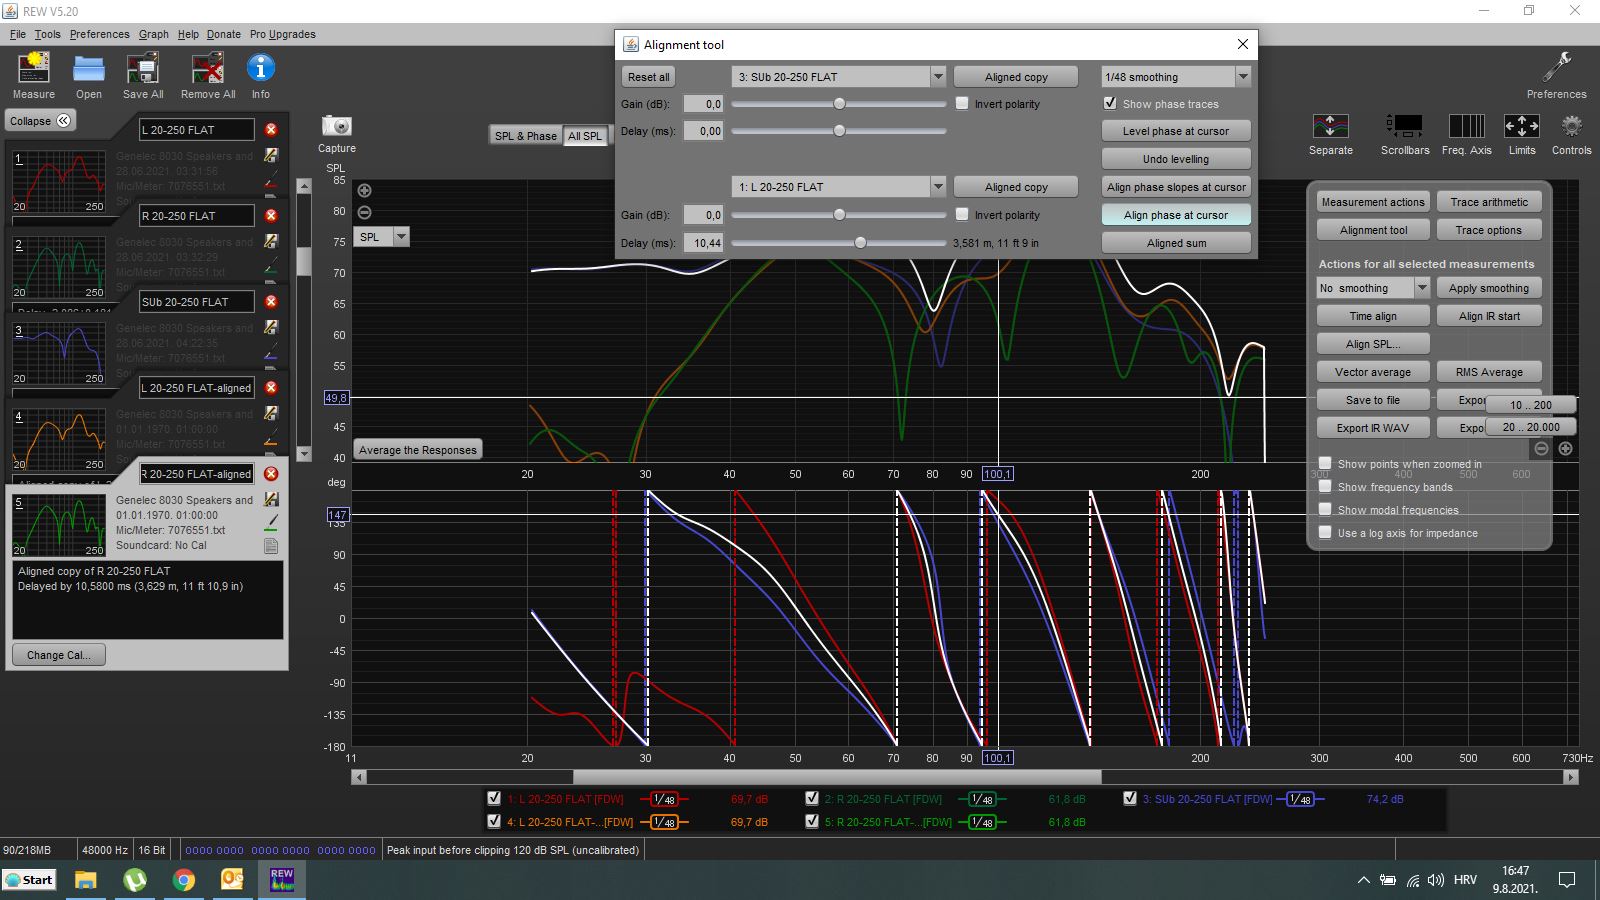Open the 1/48 smoothing dropdown in Alignment tool
This screenshot has height=900, width=1600.
(1243, 77)
